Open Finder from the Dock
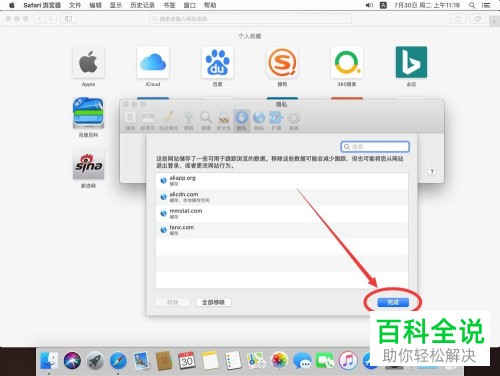This screenshot has width=500, height=376. [49, 361]
